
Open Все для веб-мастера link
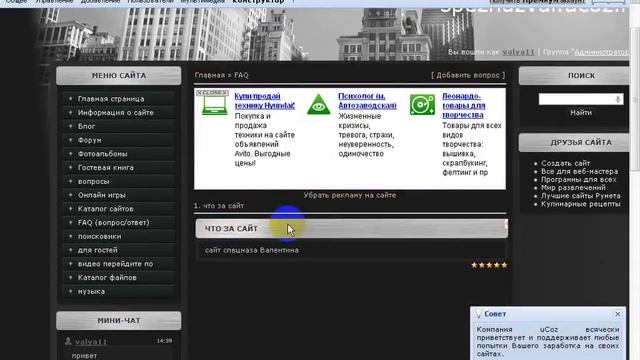tap(579, 171)
